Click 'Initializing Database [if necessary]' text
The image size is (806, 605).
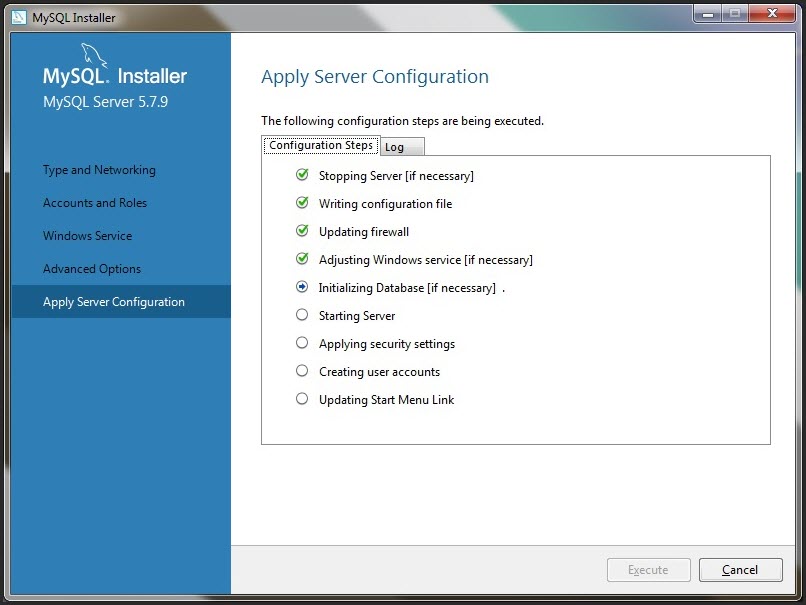tap(407, 288)
